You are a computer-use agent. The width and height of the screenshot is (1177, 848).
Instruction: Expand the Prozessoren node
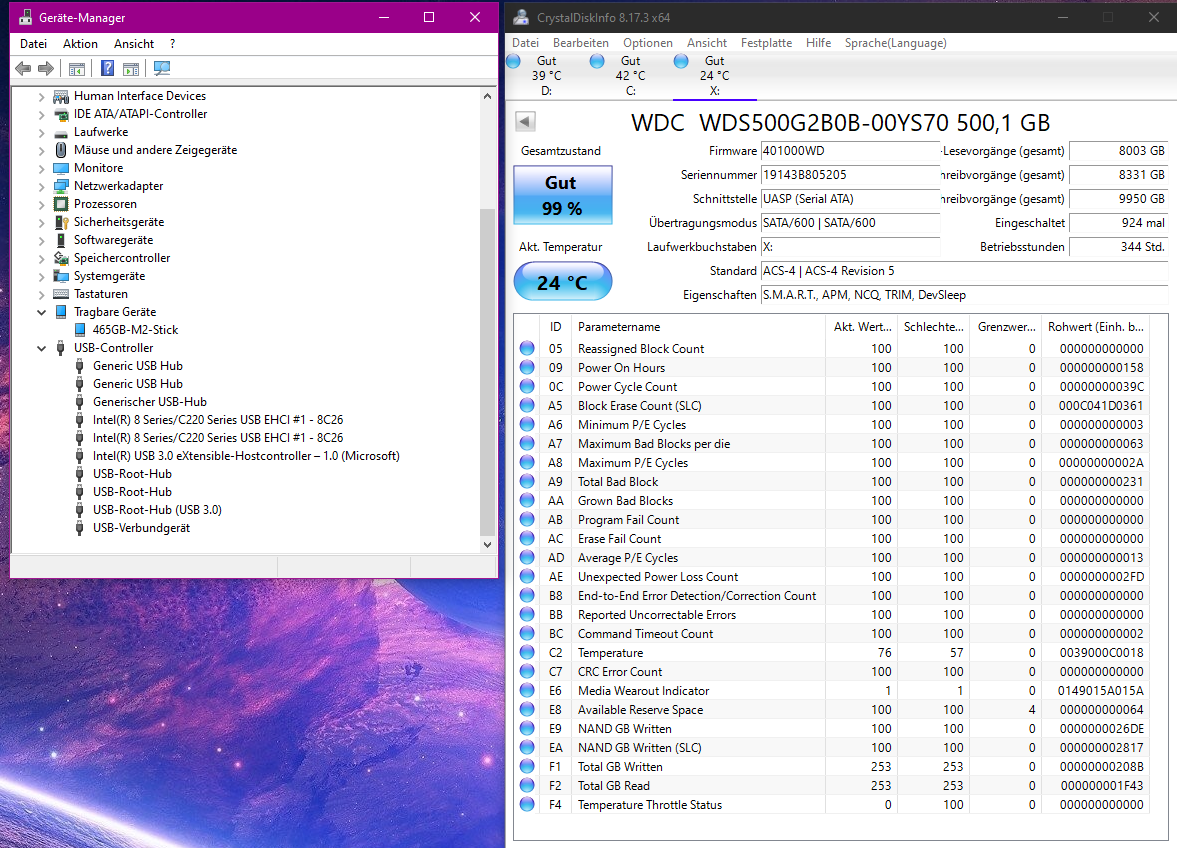click(x=41, y=204)
